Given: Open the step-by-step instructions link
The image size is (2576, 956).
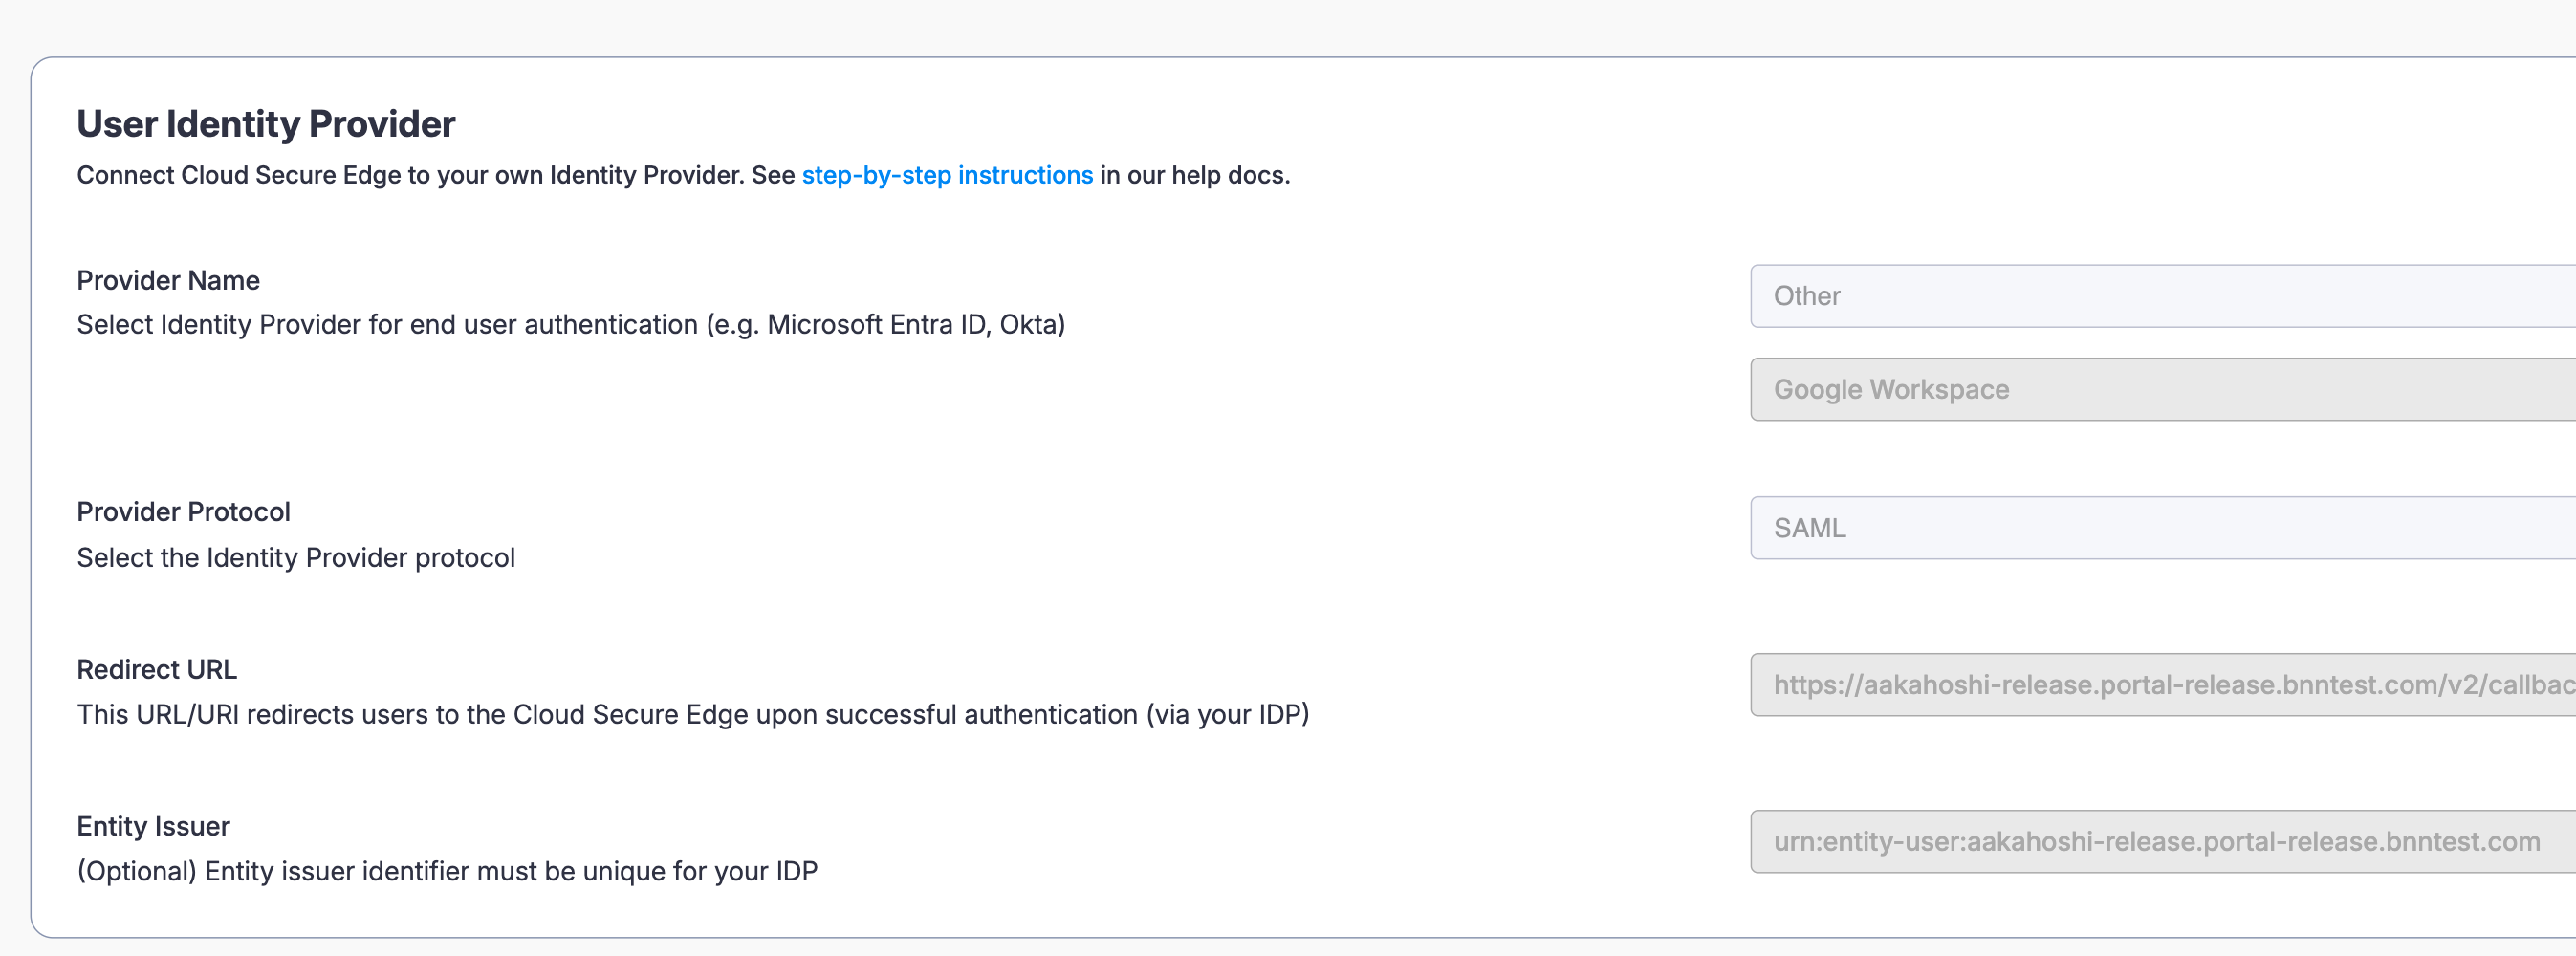Looking at the screenshot, I should [946, 175].
